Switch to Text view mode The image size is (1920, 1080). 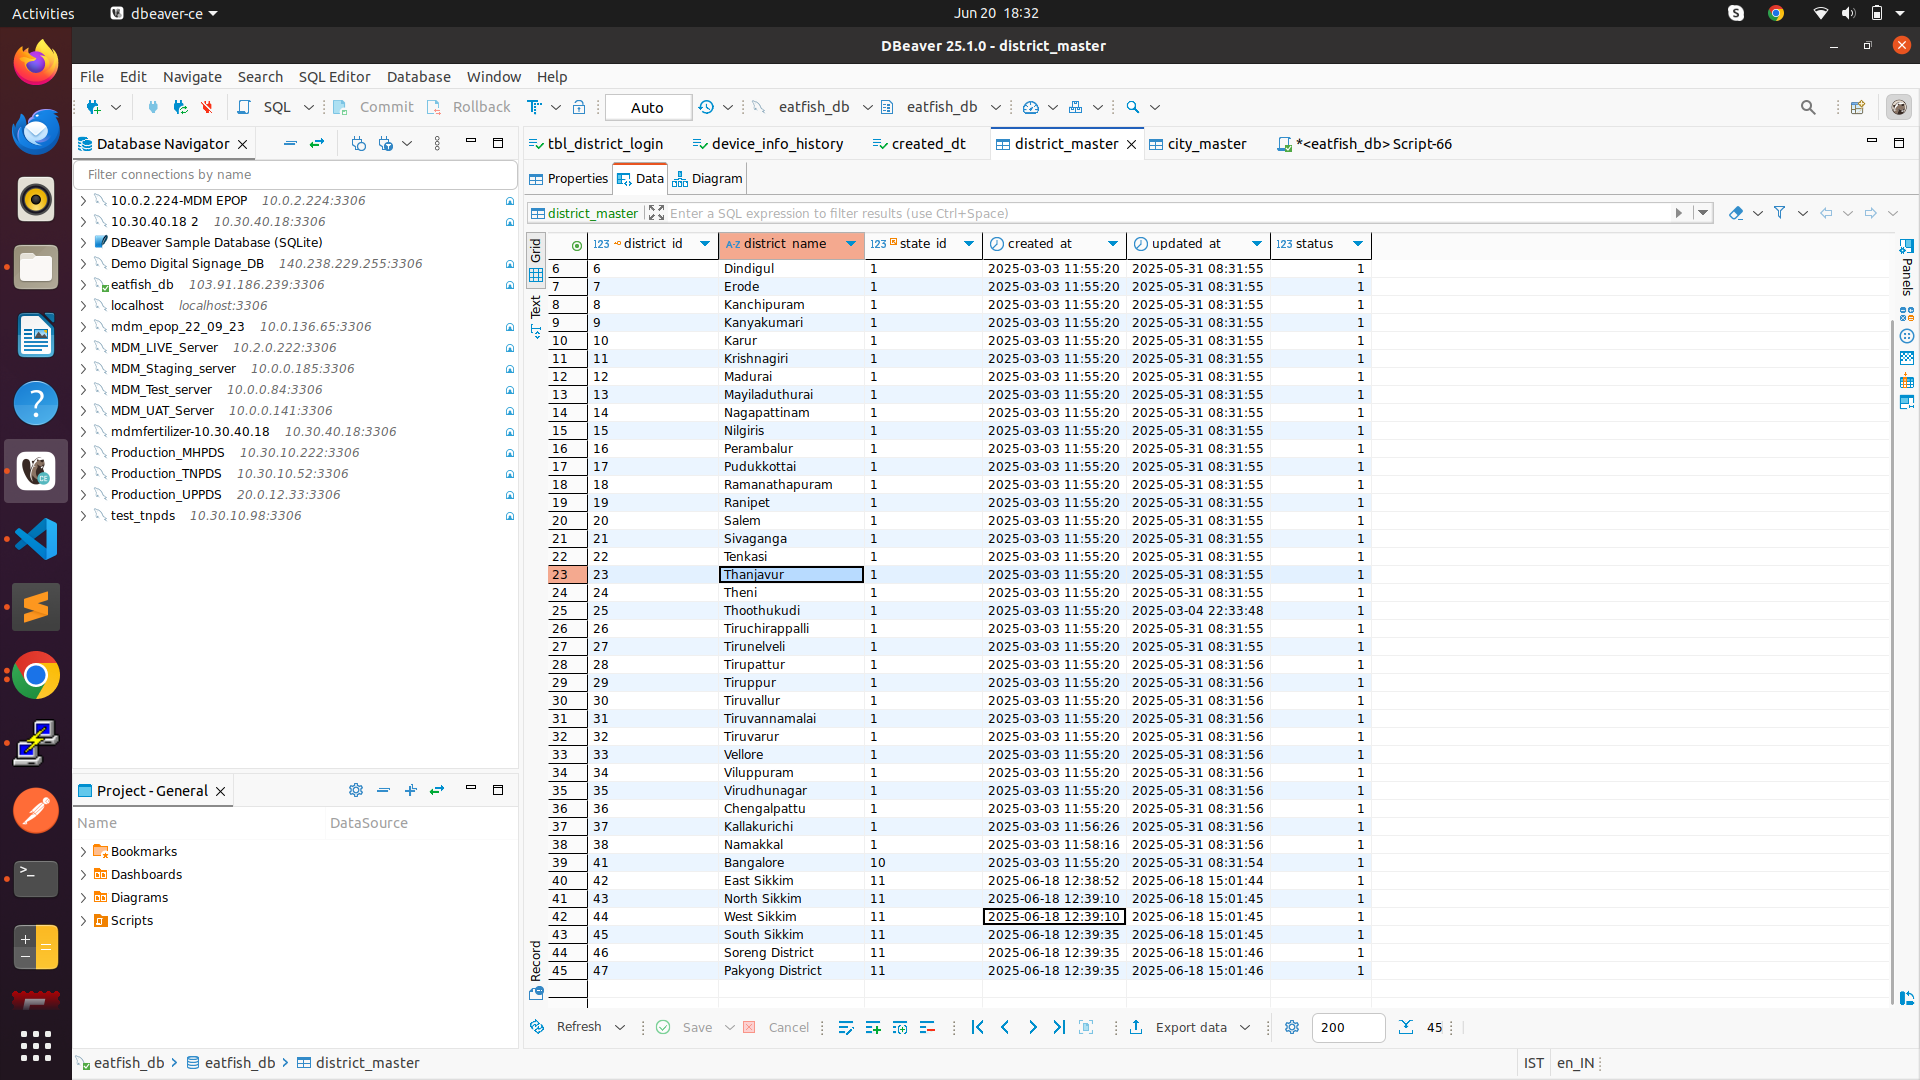coord(536,312)
